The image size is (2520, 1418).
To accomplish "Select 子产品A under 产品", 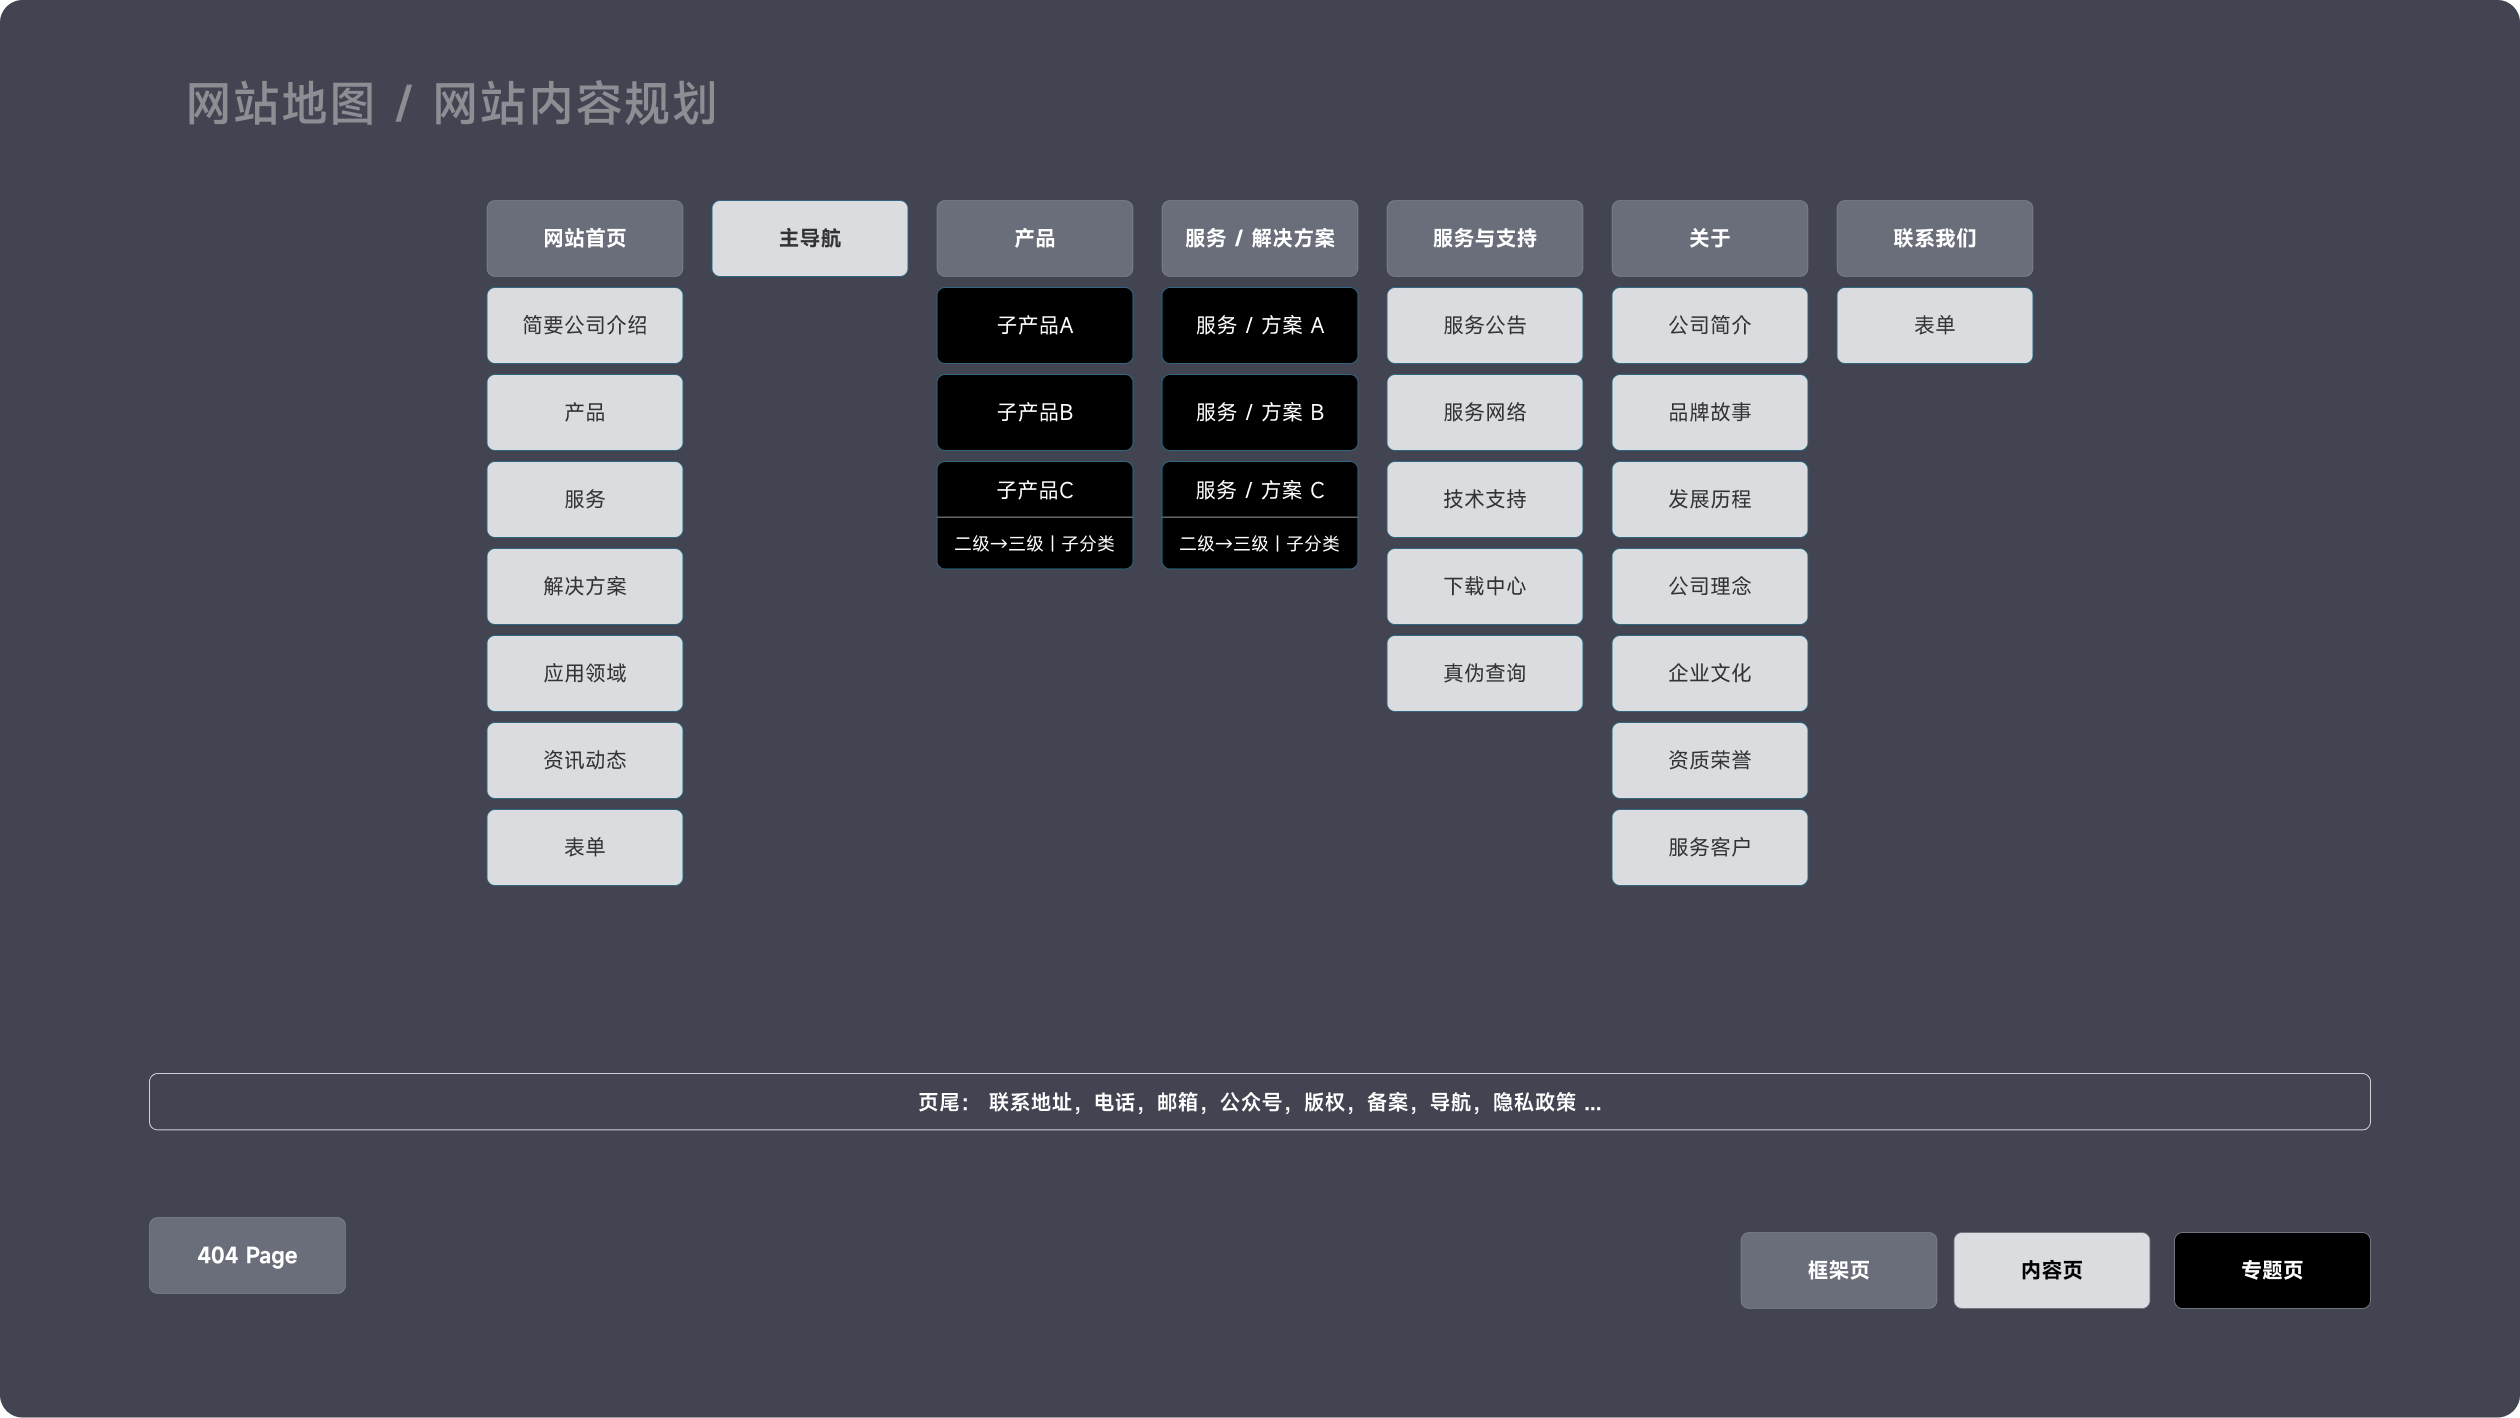I will (1034, 324).
